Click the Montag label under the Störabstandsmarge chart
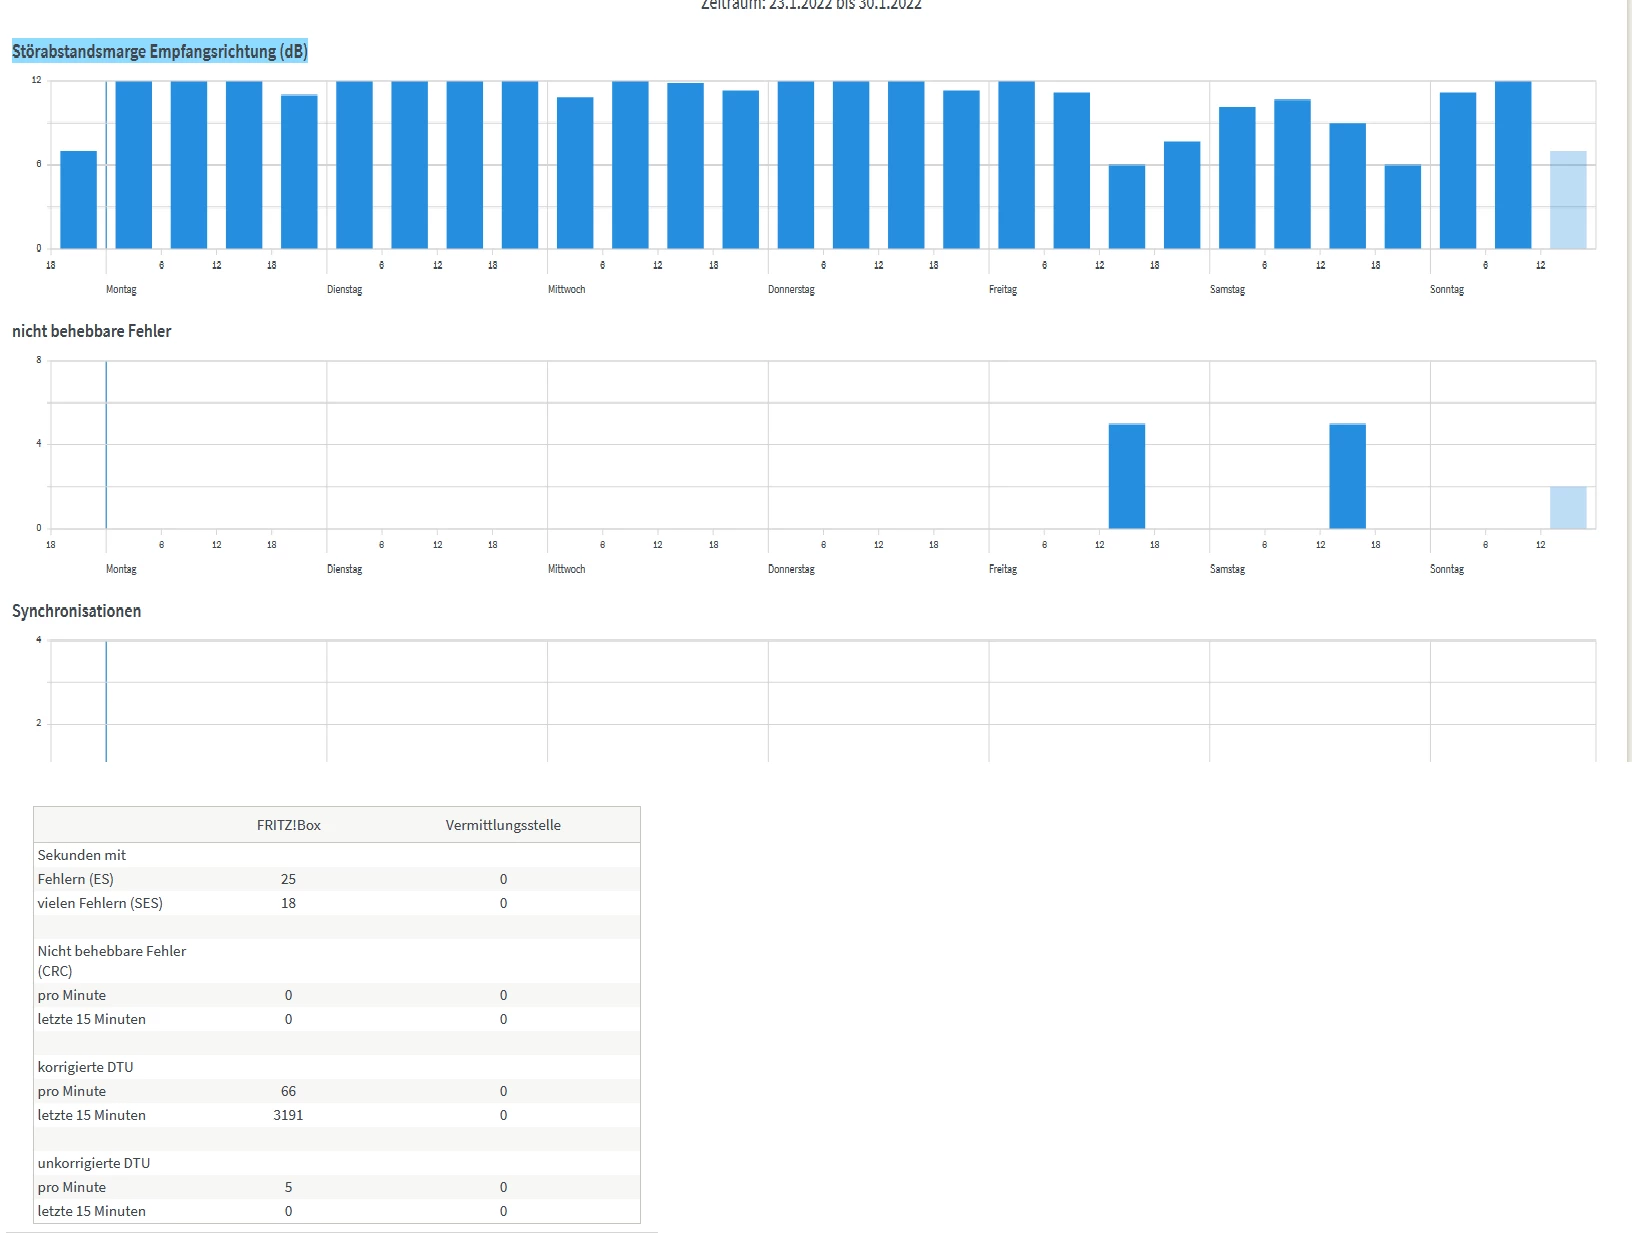 pyautogui.click(x=121, y=289)
